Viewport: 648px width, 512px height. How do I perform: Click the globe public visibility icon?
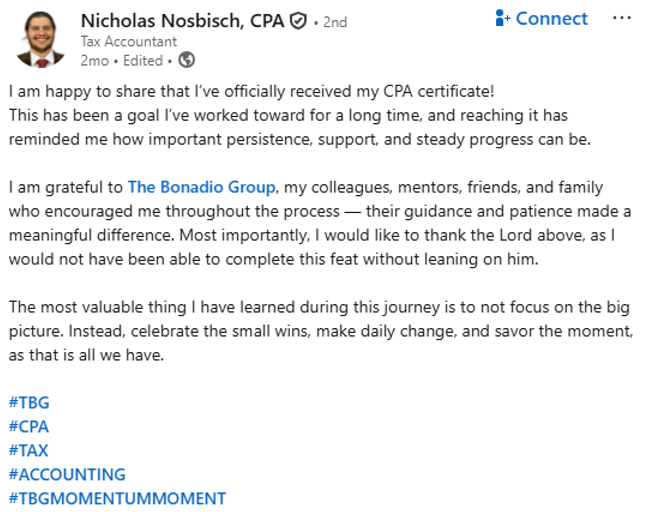[186, 60]
